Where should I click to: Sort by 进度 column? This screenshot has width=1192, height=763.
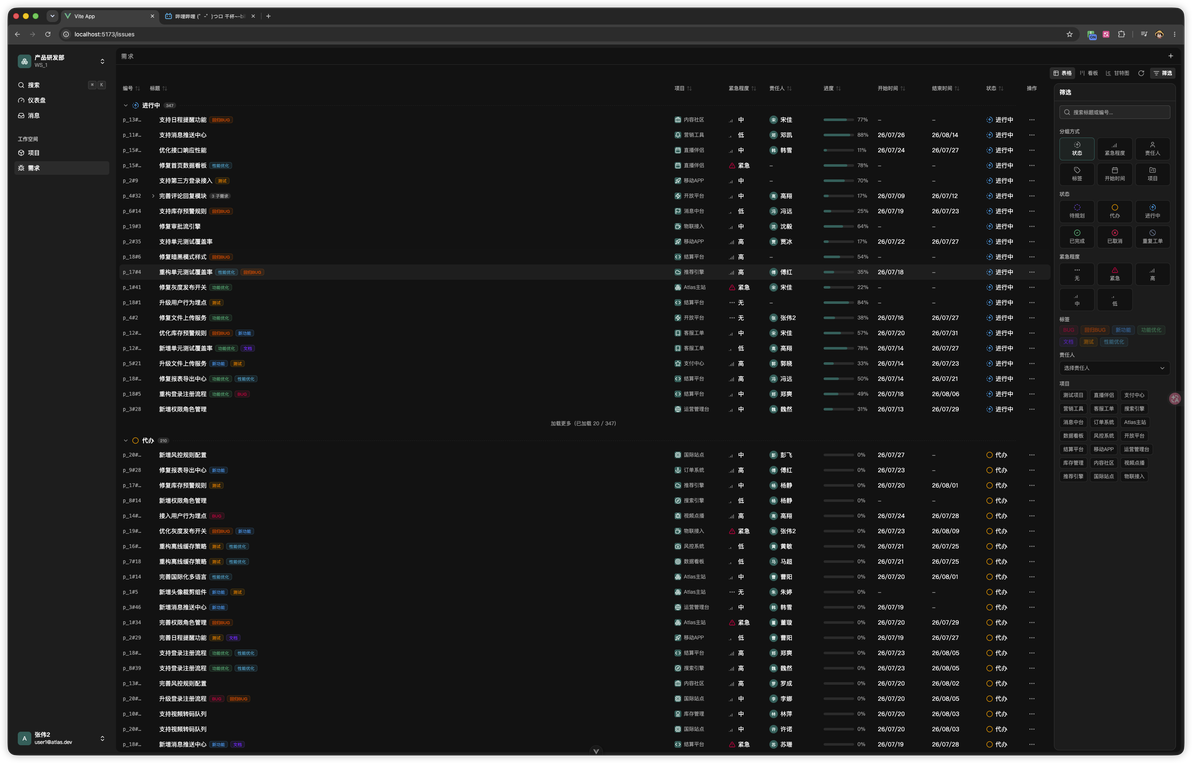click(x=832, y=89)
